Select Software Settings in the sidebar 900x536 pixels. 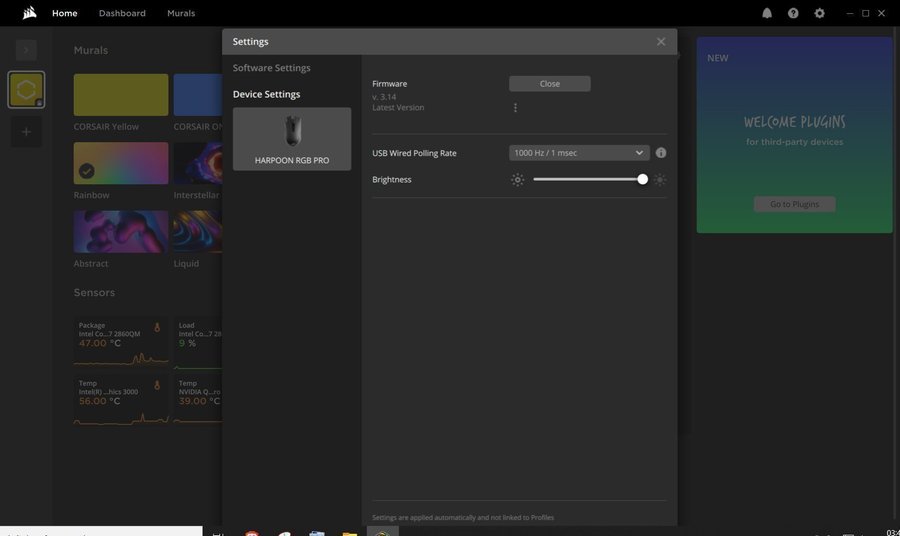click(x=272, y=68)
